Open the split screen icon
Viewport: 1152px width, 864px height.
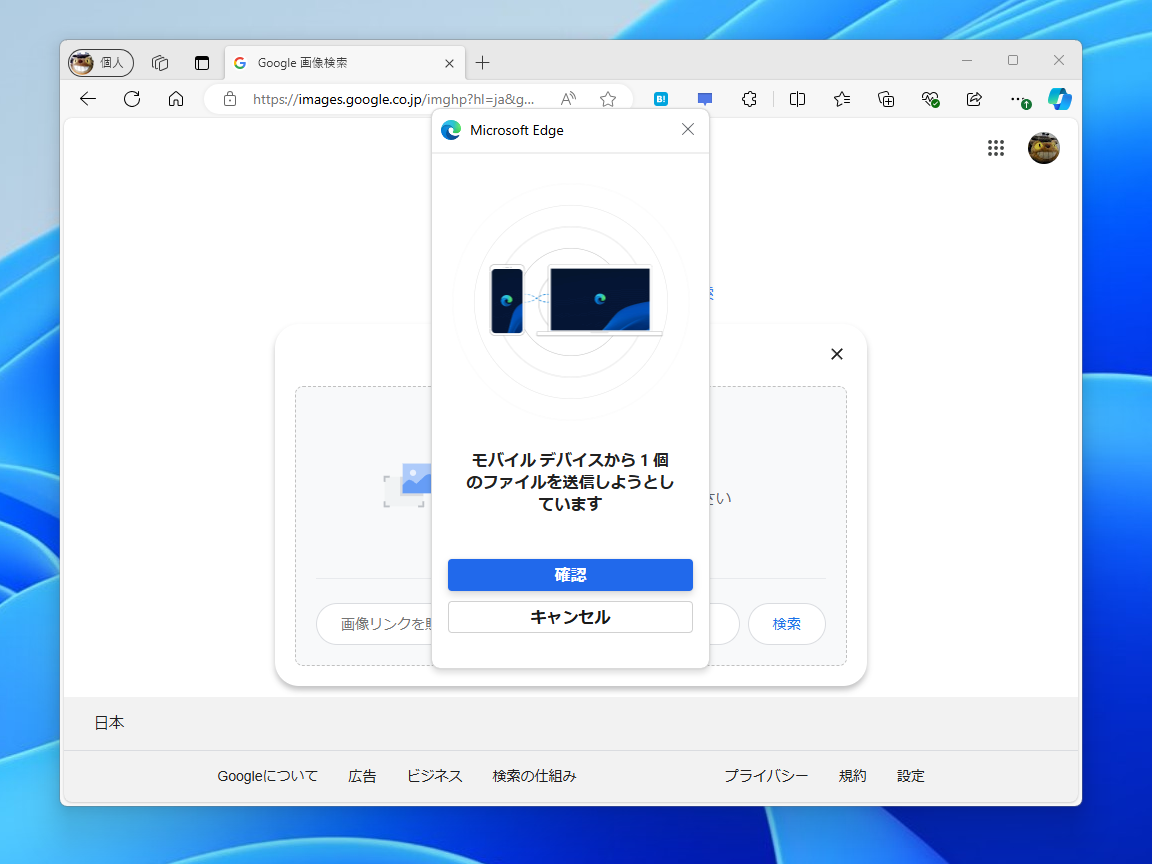(798, 99)
